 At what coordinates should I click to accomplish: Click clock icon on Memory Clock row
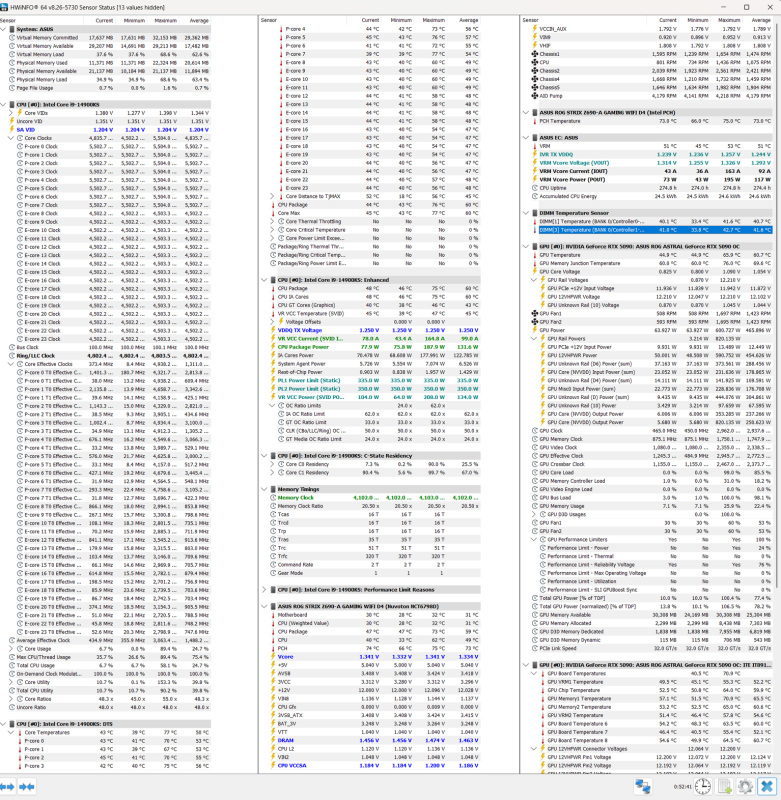[273, 498]
